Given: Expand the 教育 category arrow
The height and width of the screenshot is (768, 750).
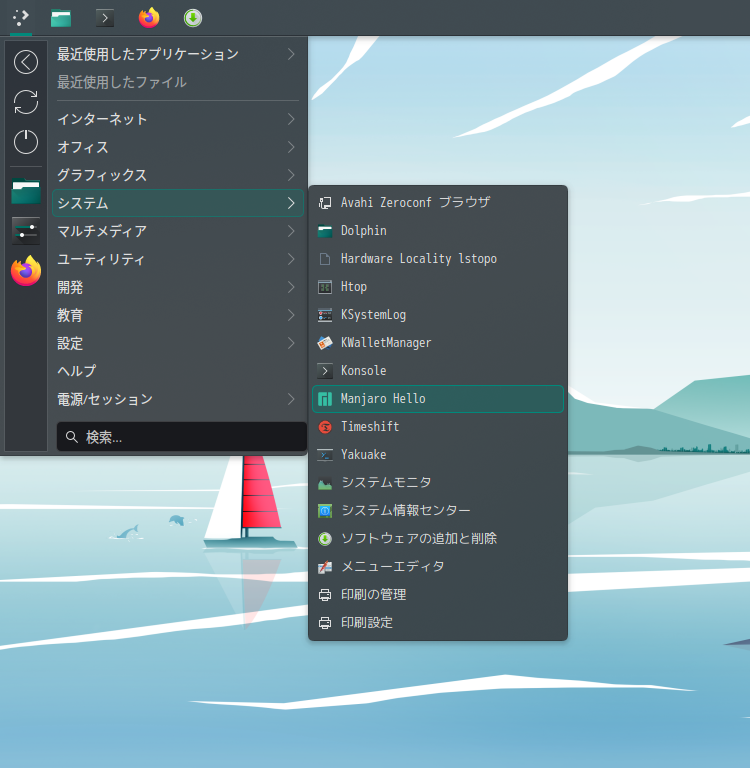Looking at the screenshot, I should [291, 315].
